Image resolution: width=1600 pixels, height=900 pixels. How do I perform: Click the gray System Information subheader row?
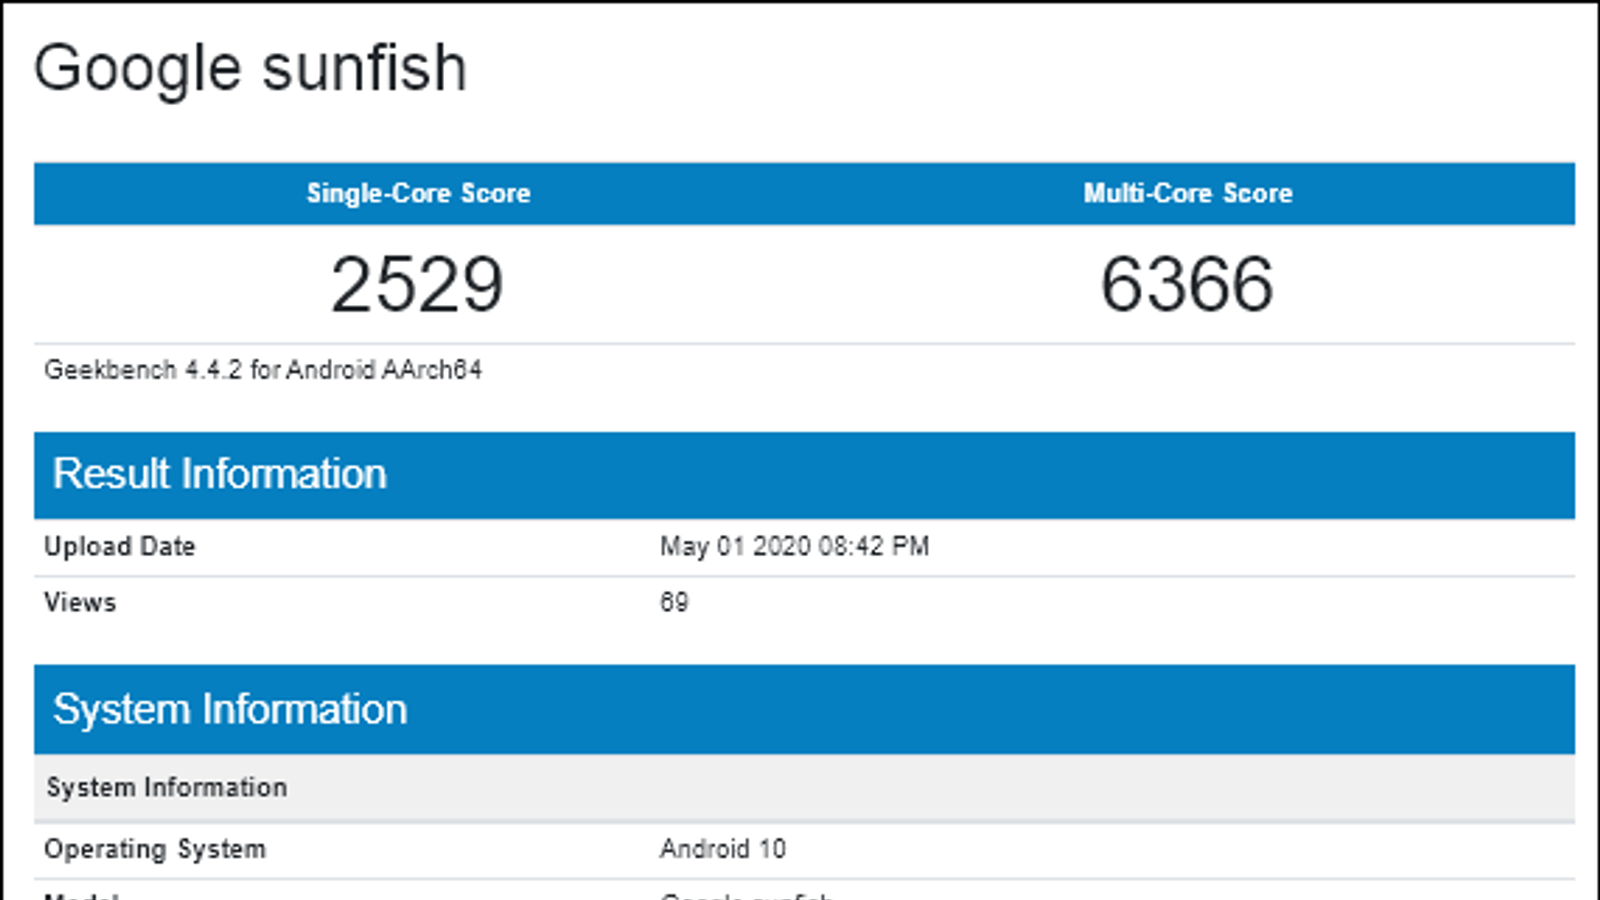pos(167,788)
